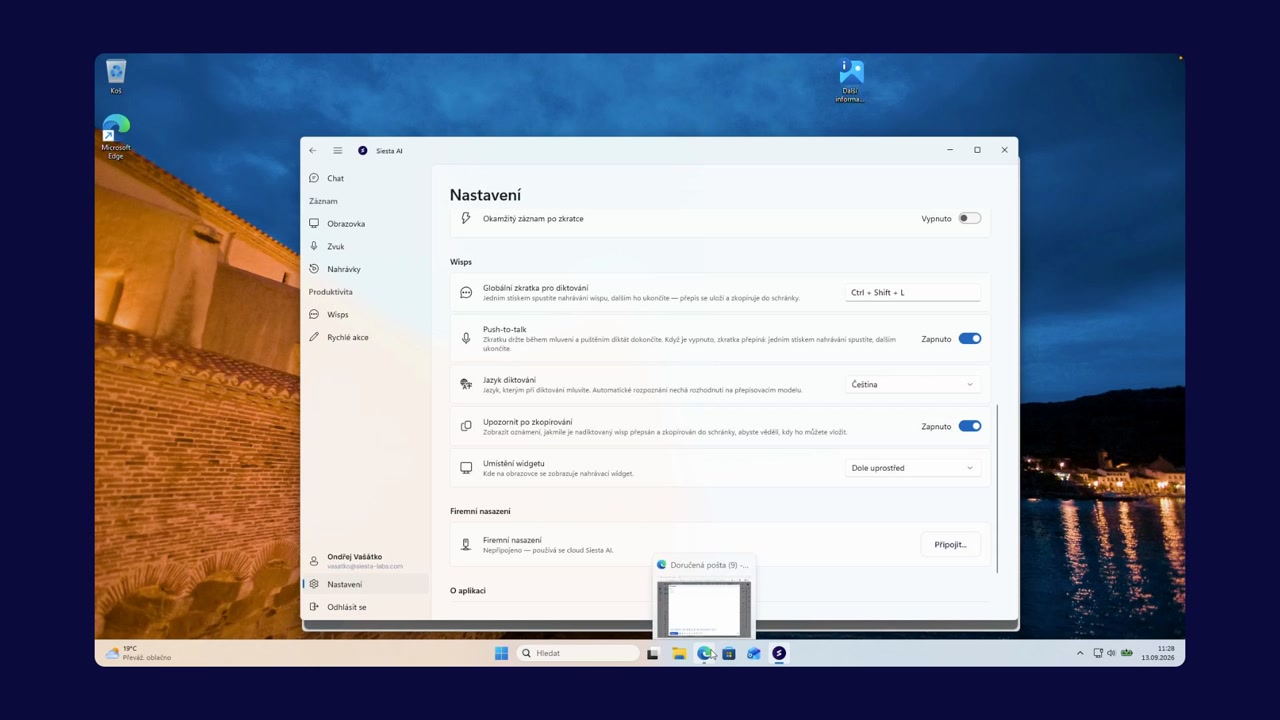Viewport: 1280px width, 720px height.
Task: Open Outlook mail icon in taskbar
Action: tap(754, 653)
